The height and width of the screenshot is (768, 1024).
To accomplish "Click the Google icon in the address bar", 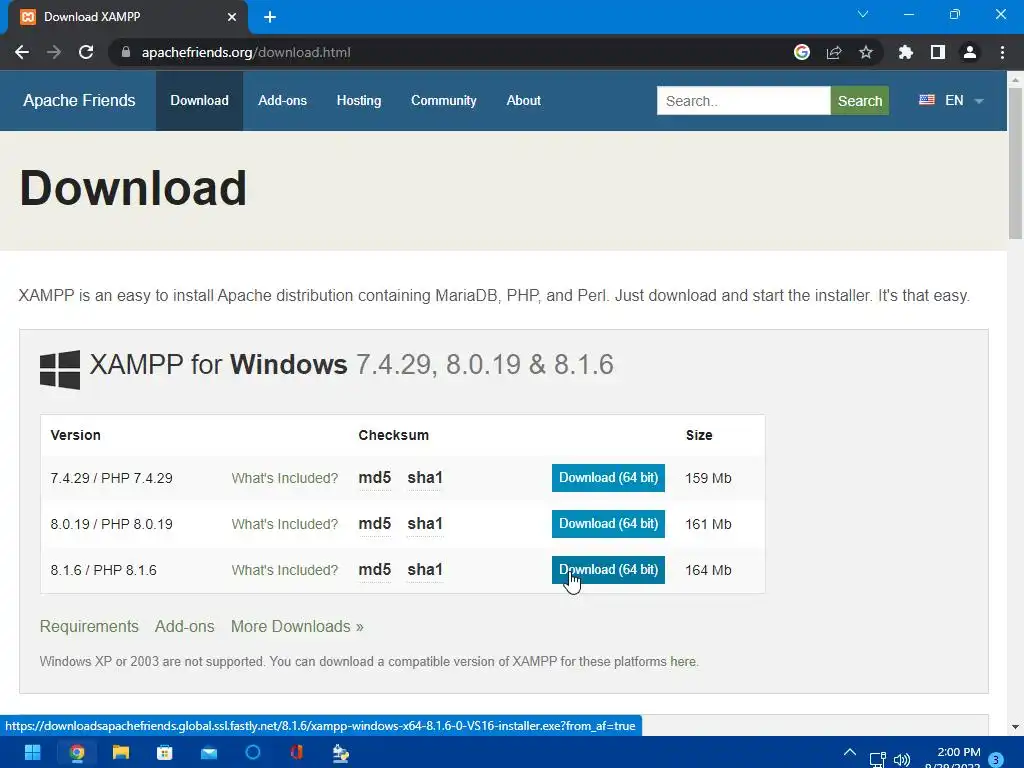I will tap(802, 52).
